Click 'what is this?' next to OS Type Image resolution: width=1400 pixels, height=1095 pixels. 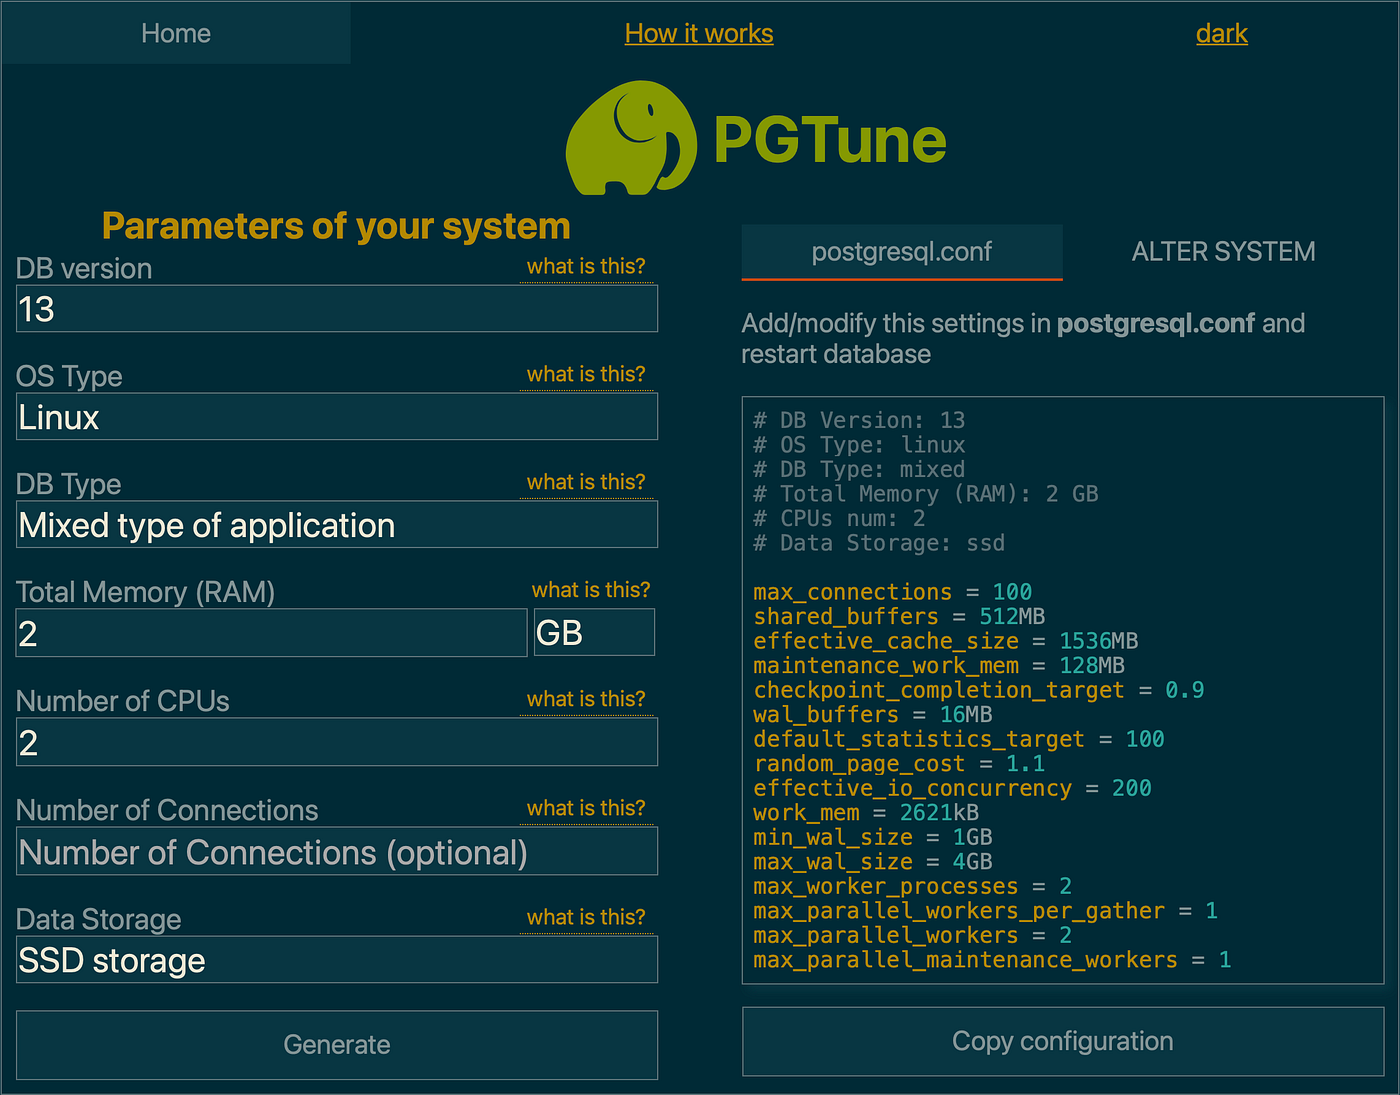(x=587, y=373)
